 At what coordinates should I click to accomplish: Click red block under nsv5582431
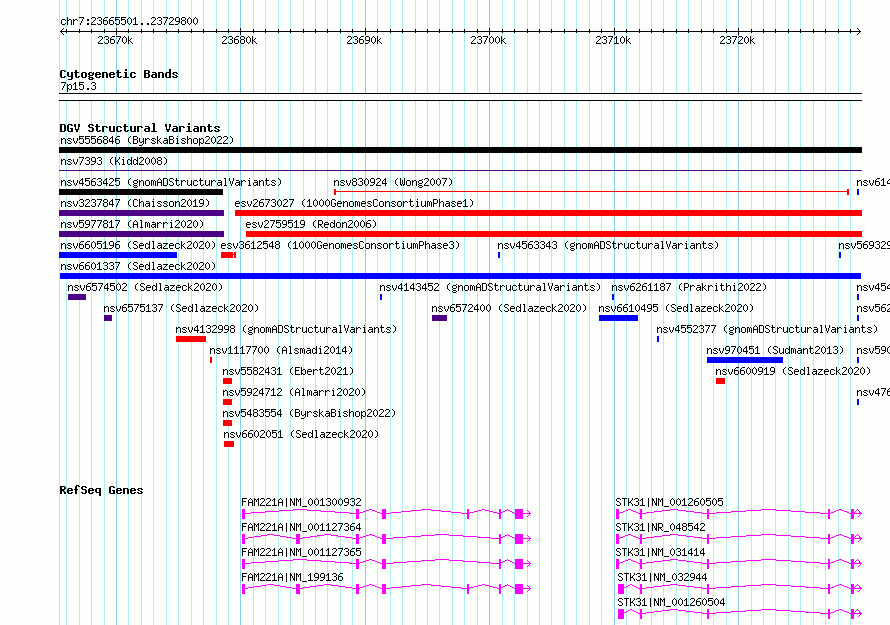click(x=227, y=381)
